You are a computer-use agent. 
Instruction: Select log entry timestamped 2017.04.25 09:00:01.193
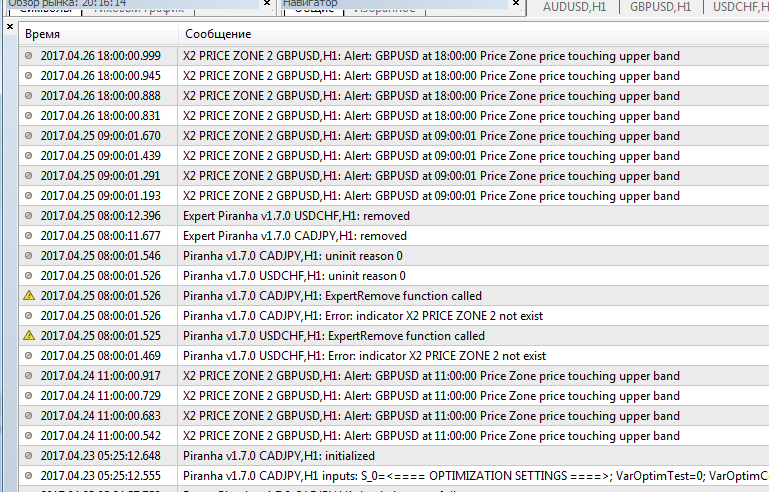394,196
